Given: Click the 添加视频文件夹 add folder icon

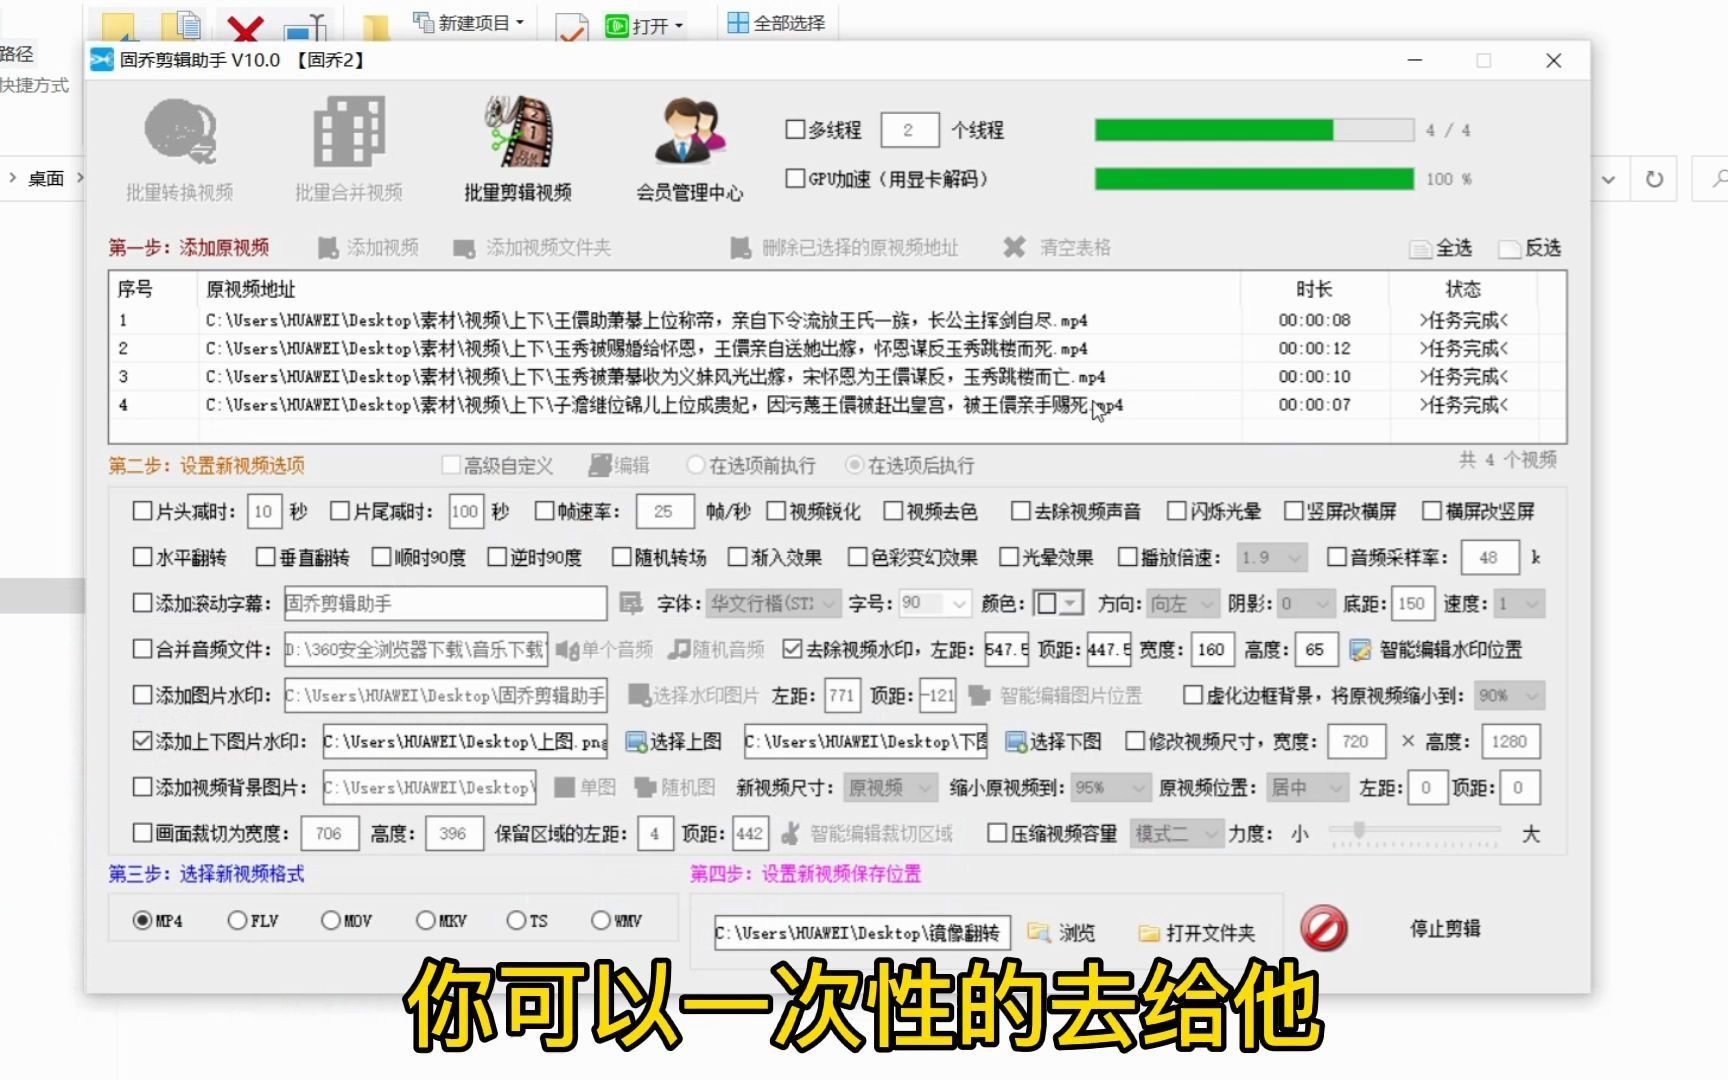Looking at the screenshot, I should point(464,247).
